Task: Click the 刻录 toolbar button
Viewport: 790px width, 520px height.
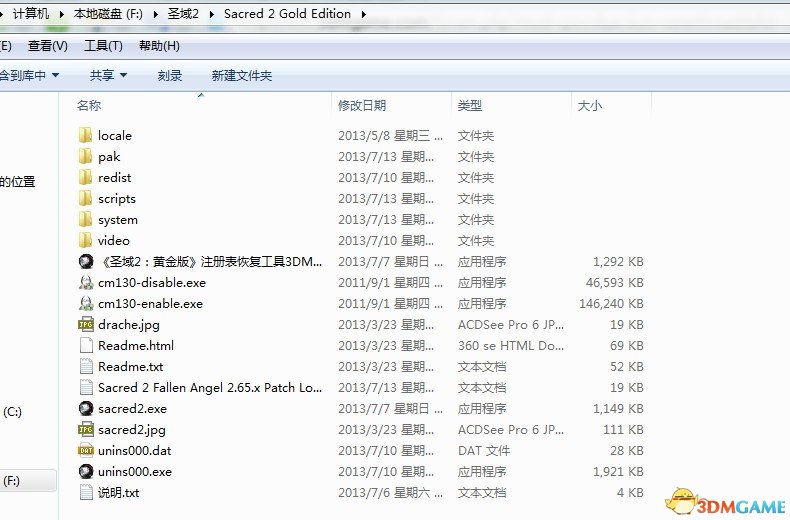Action: click(170, 76)
